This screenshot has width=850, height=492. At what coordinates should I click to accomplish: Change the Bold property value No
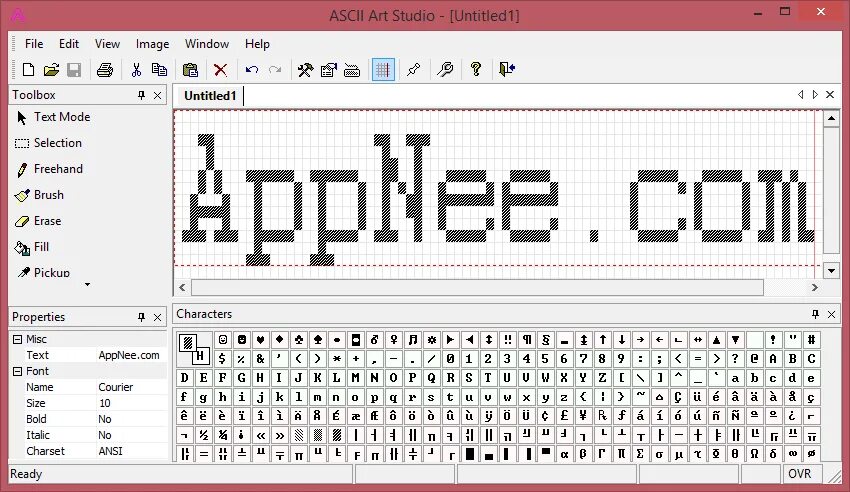coord(131,419)
